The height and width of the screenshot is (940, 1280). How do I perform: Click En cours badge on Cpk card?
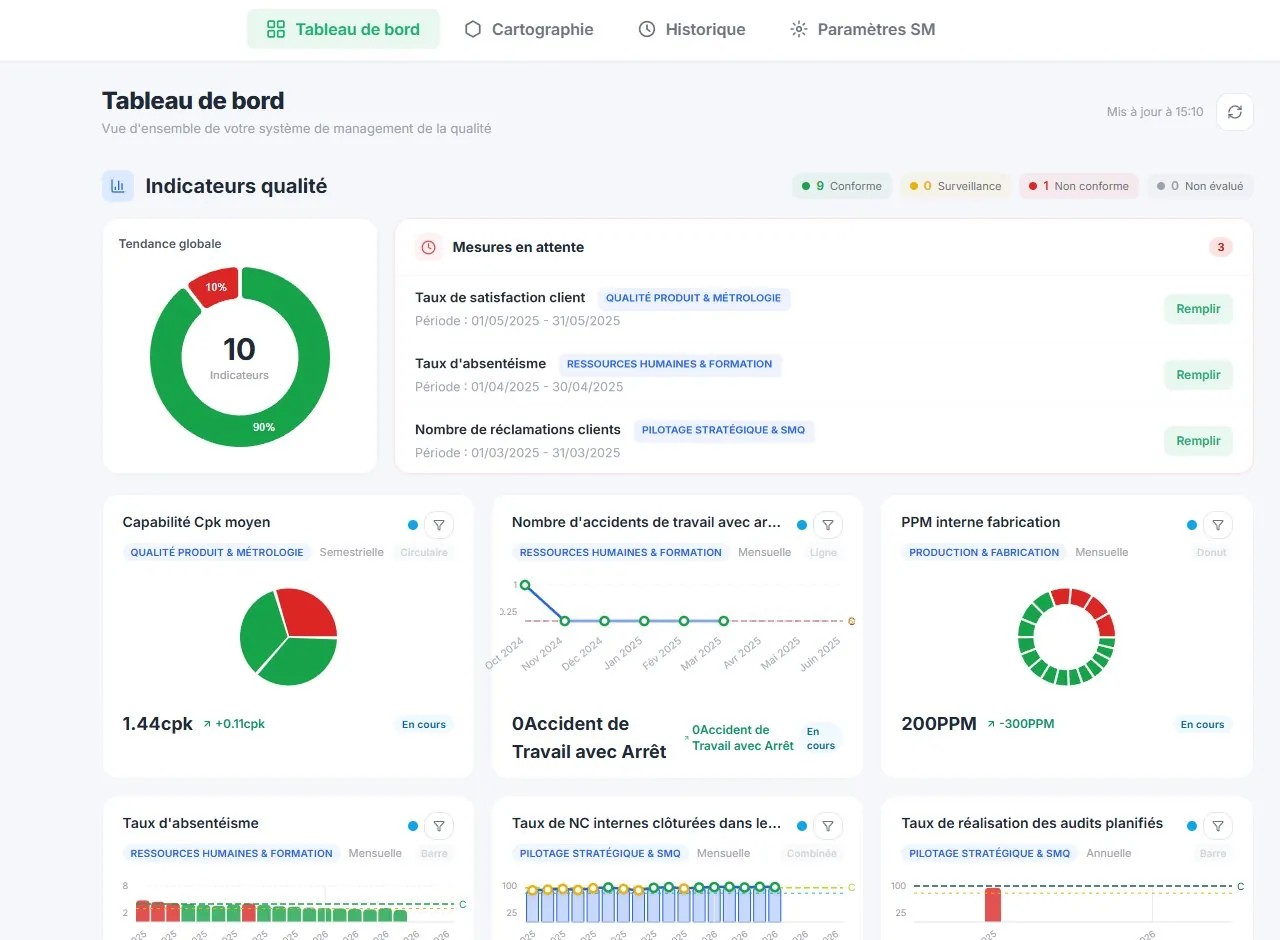click(424, 724)
